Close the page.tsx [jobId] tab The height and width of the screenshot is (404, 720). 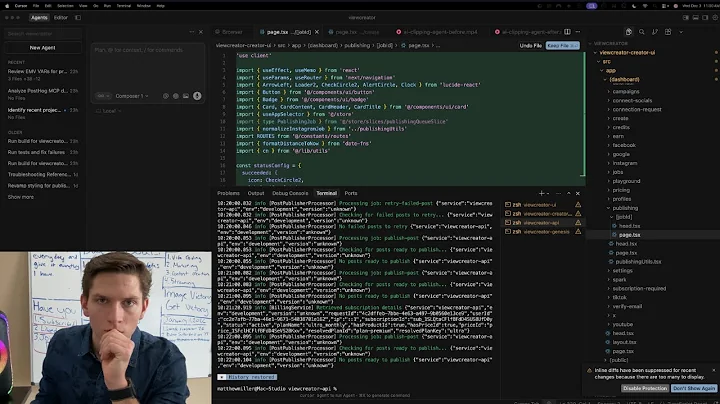tap(317, 32)
